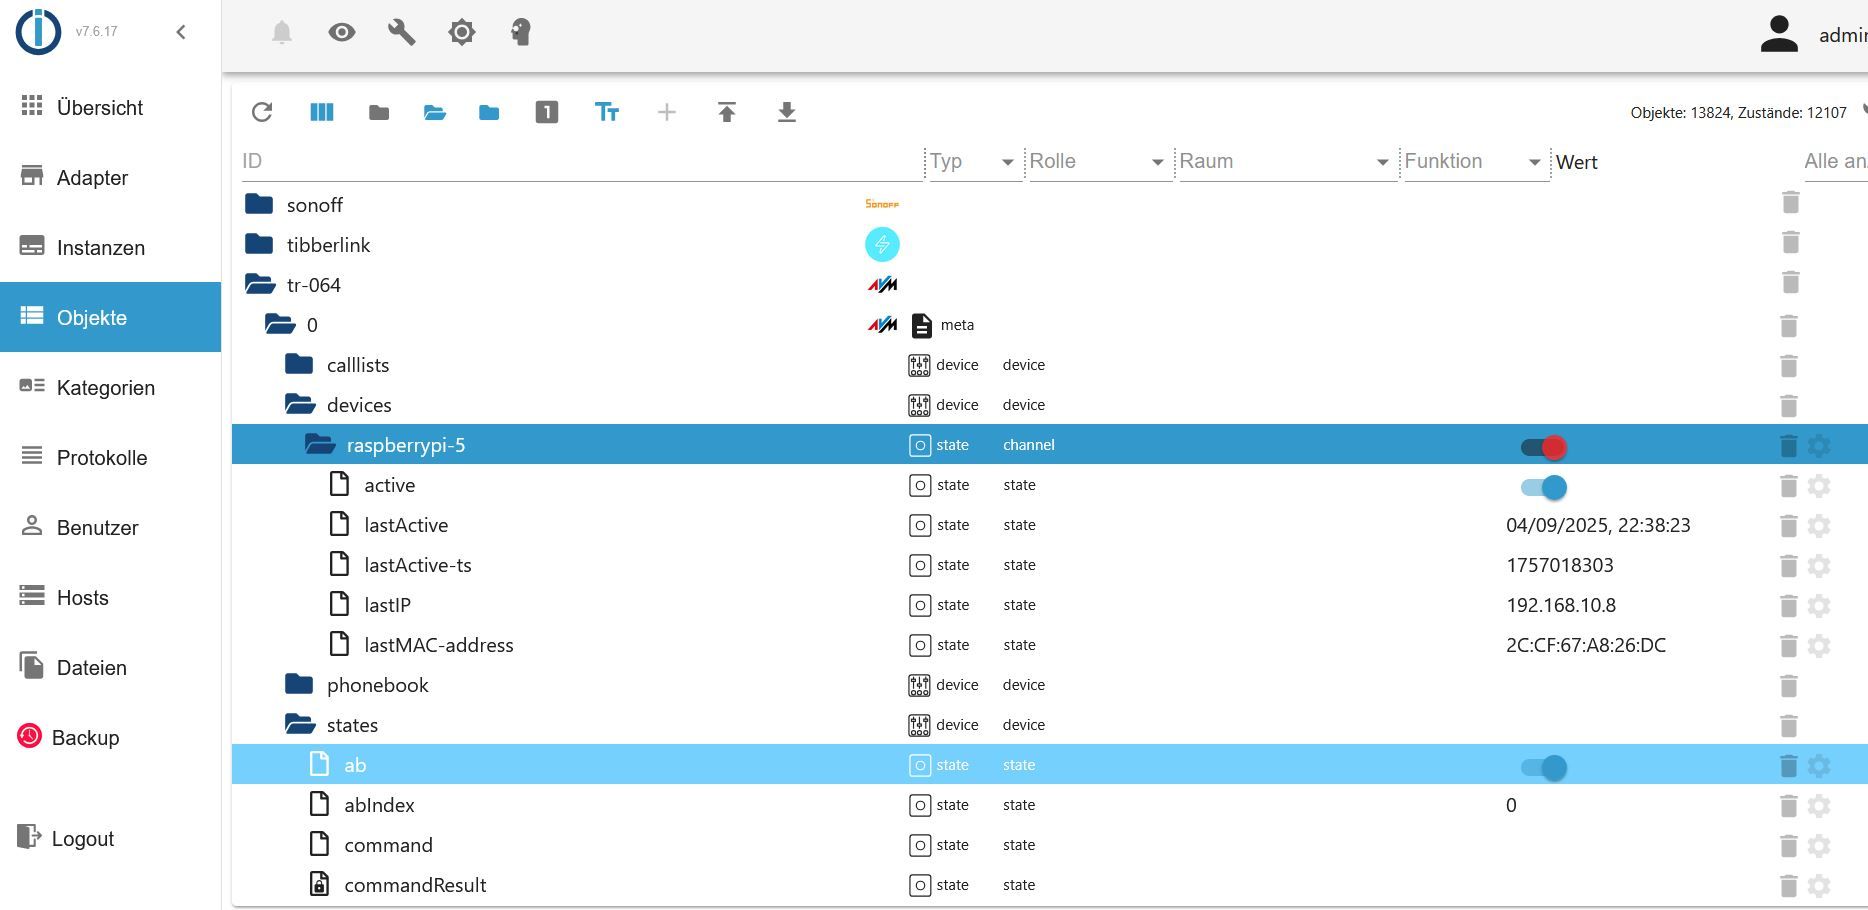Viewport: 1868px width, 910px height.
Task: Toggle the text size Tt toolbar icon
Action: coord(607,112)
